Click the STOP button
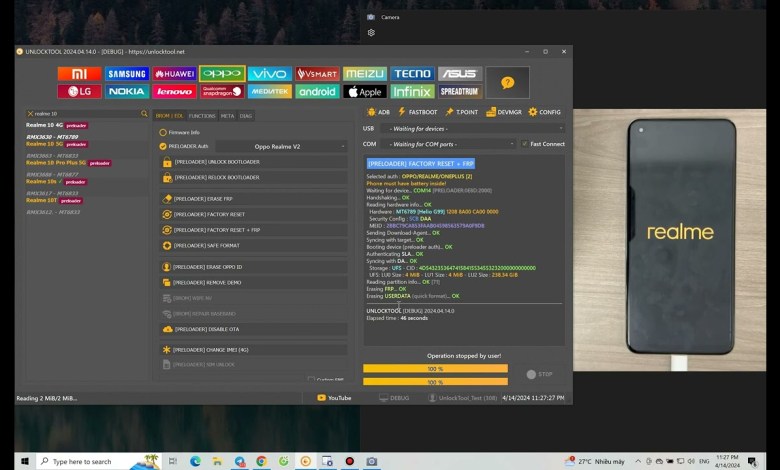 click(x=540, y=374)
